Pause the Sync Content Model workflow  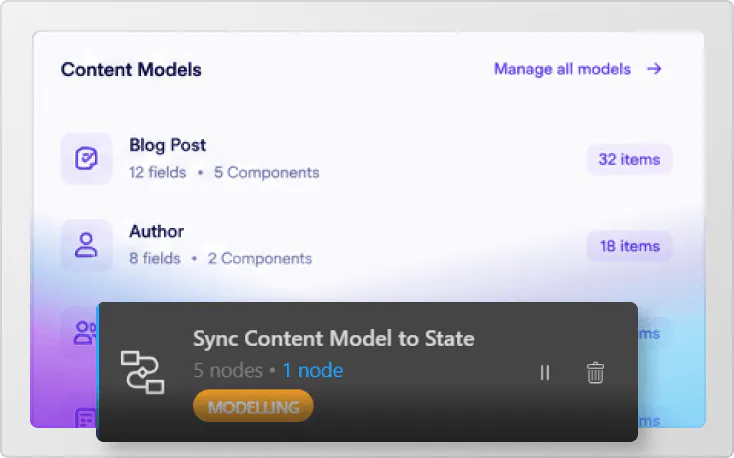tap(544, 373)
